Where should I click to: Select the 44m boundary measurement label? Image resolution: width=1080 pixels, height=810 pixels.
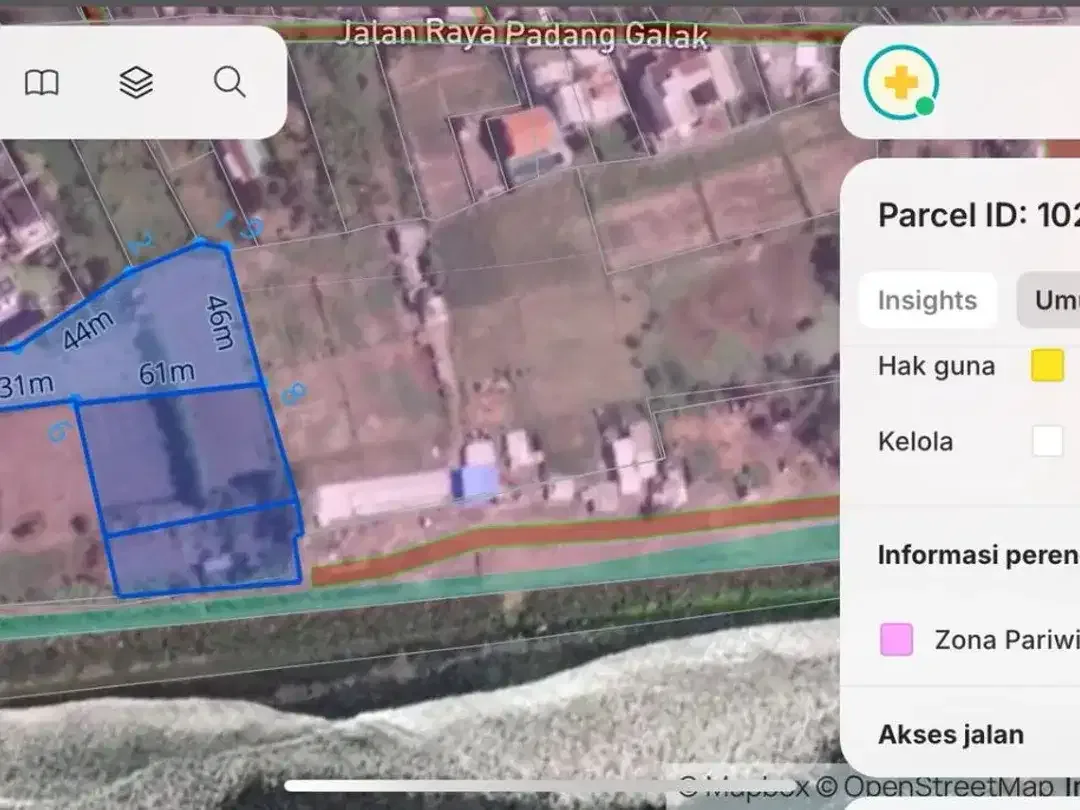click(87, 331)
